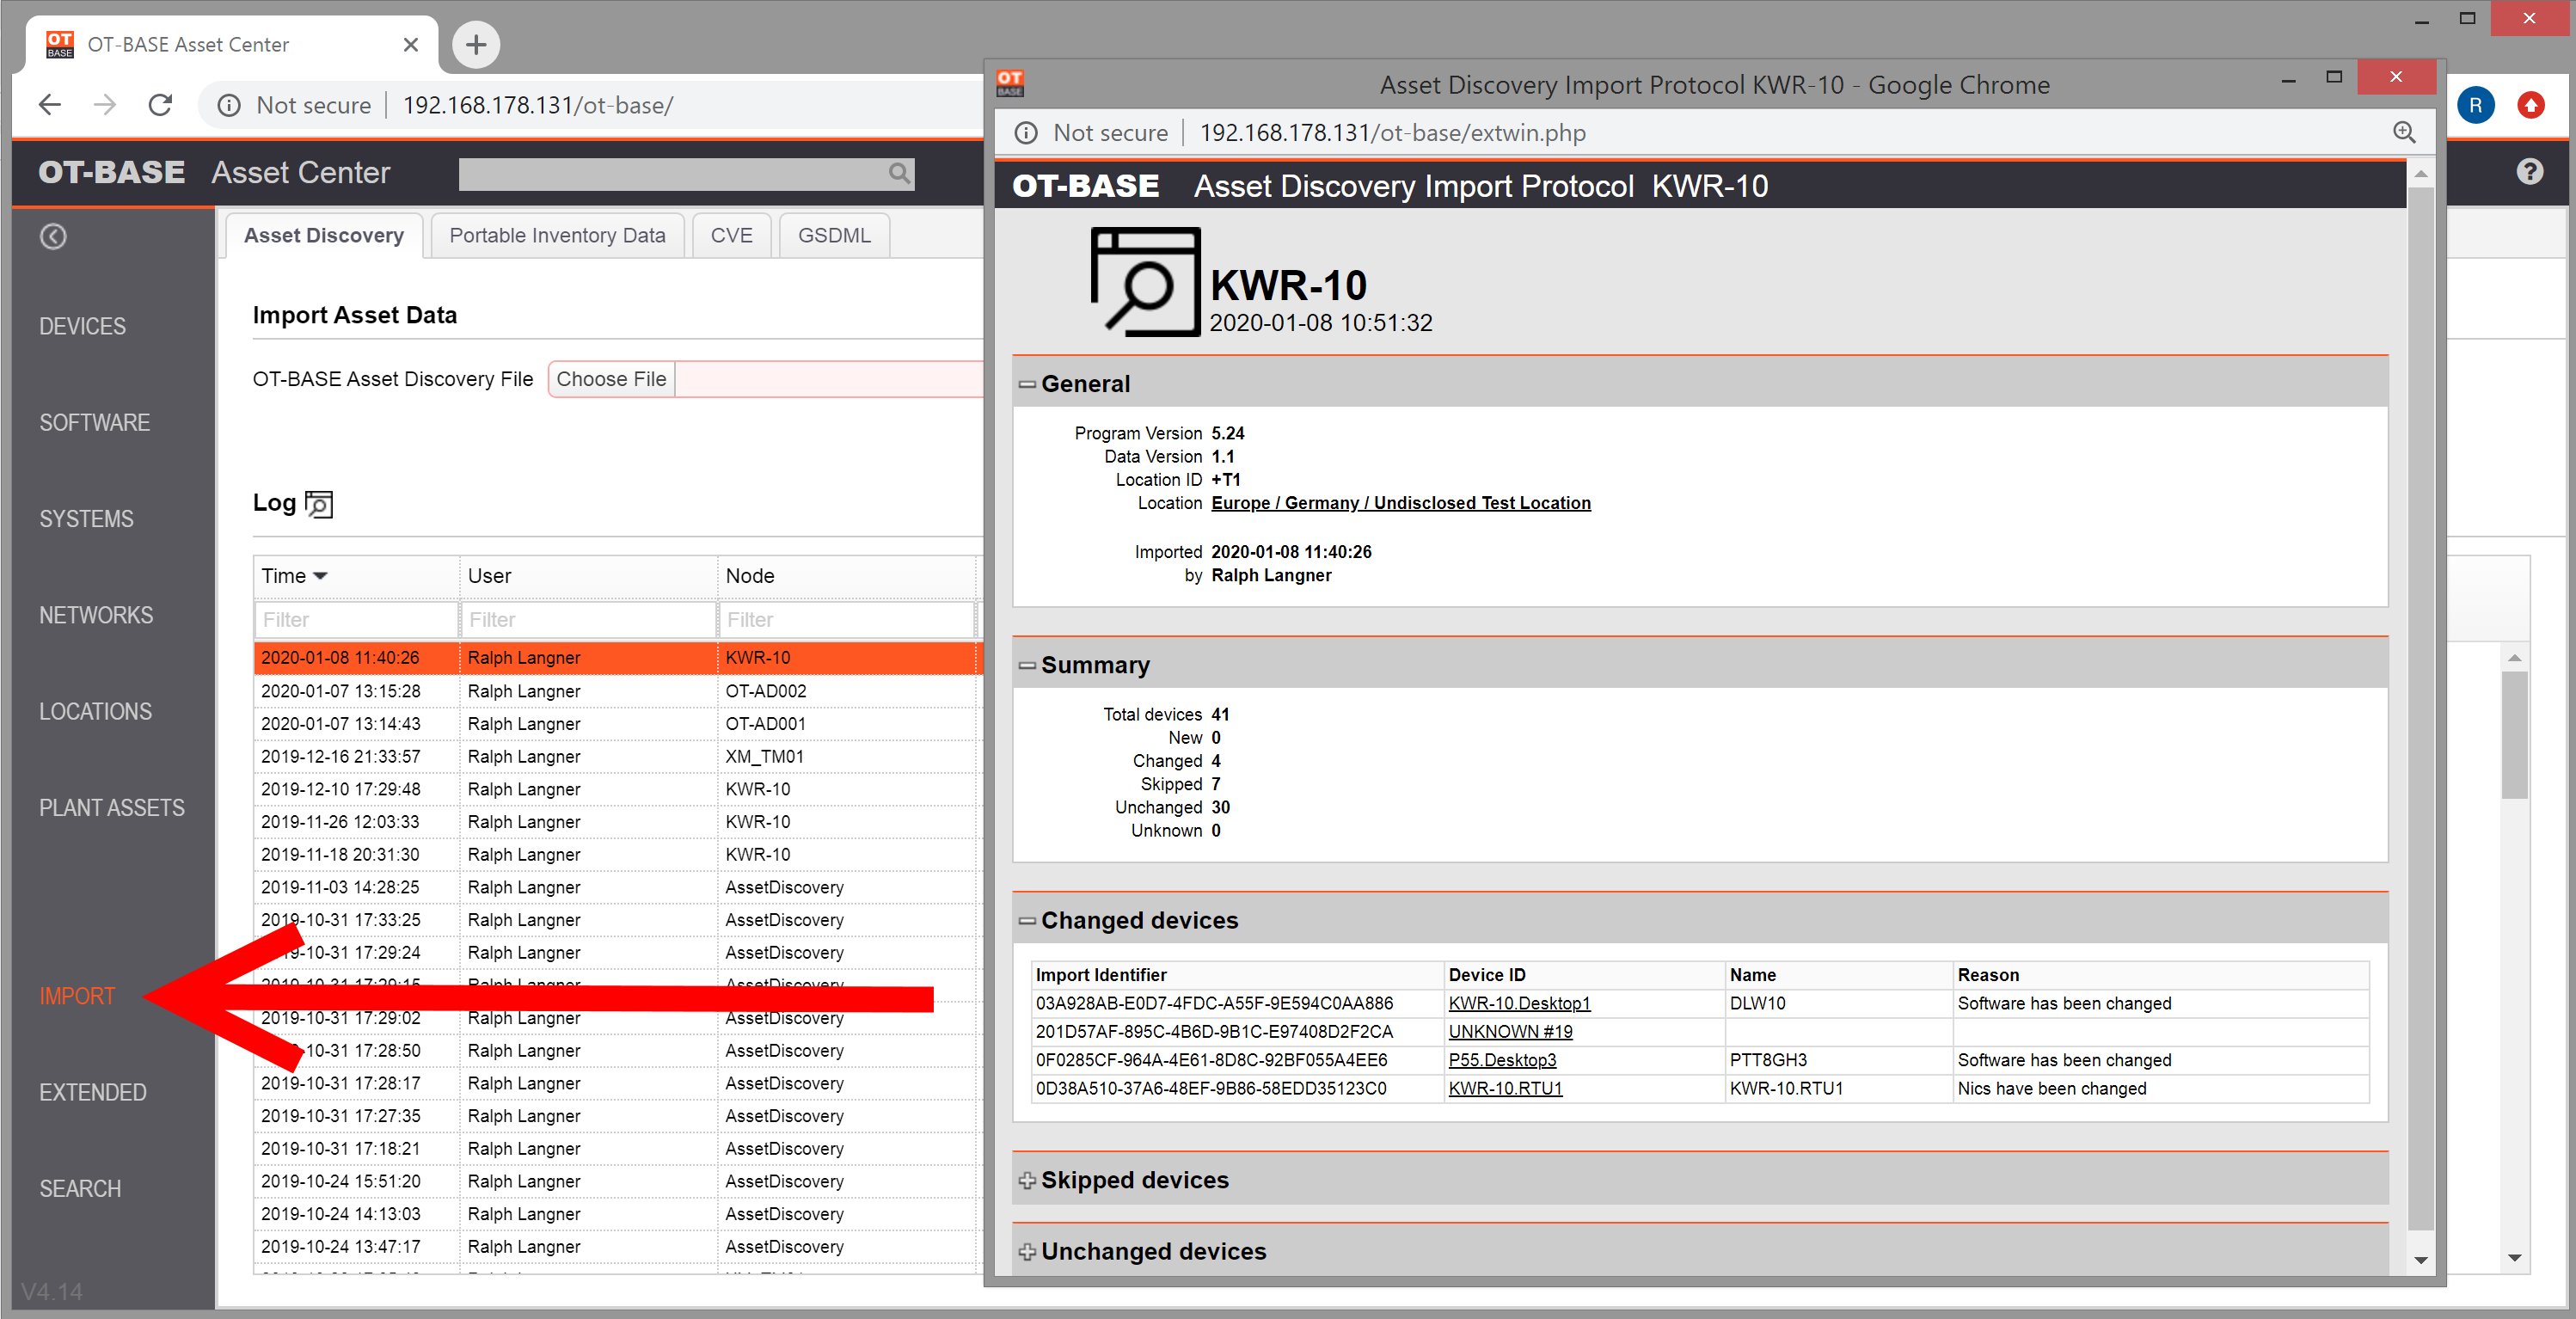2576x1319 pixels.
Task: Click the Time filter field
Action: (356, 619)
